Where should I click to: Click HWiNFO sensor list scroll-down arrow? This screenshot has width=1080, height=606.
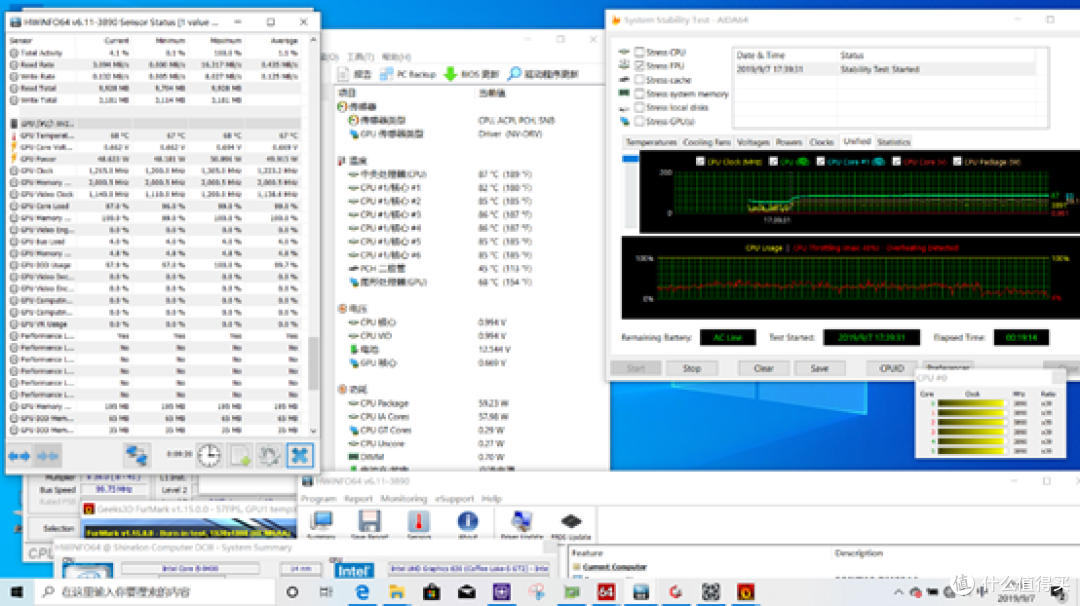click(x=313, y=431)
